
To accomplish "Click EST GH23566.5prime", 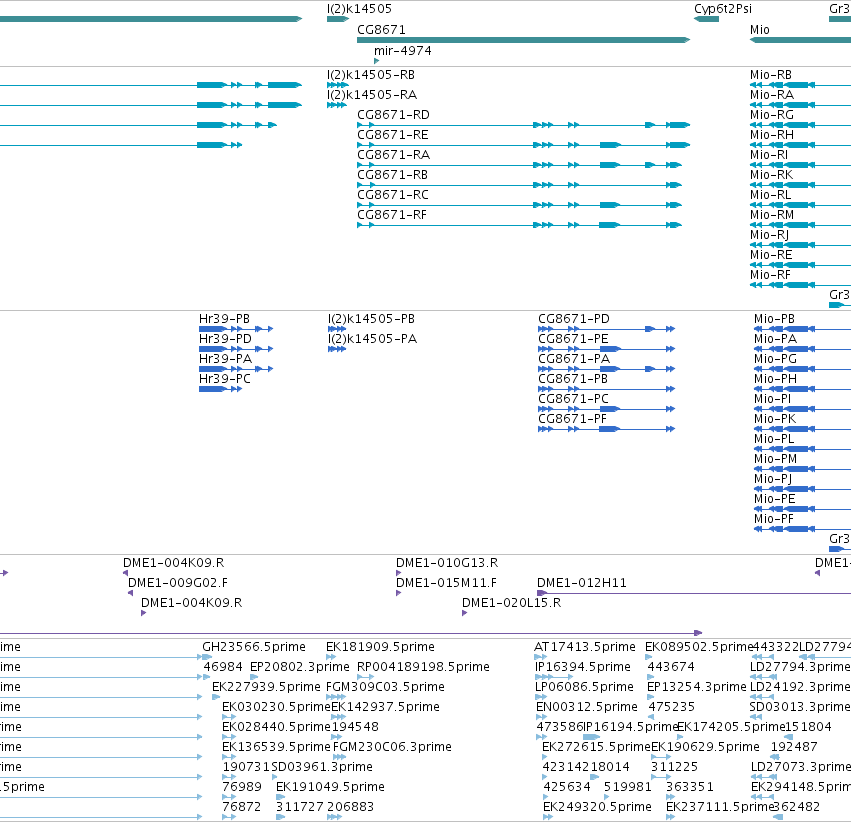I will pos(207,657).
